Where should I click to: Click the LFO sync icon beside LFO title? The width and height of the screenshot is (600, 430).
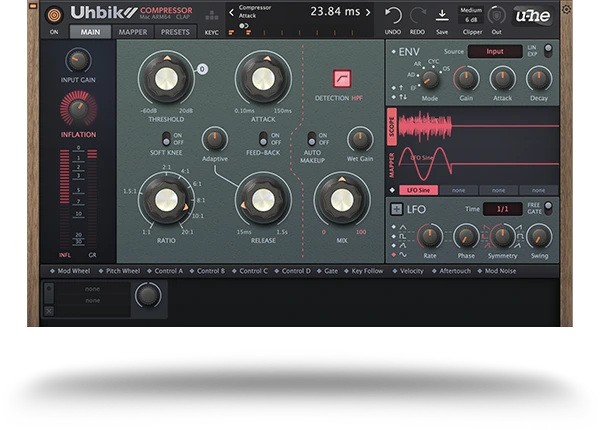pyautogui.click(x=394, y=209)
